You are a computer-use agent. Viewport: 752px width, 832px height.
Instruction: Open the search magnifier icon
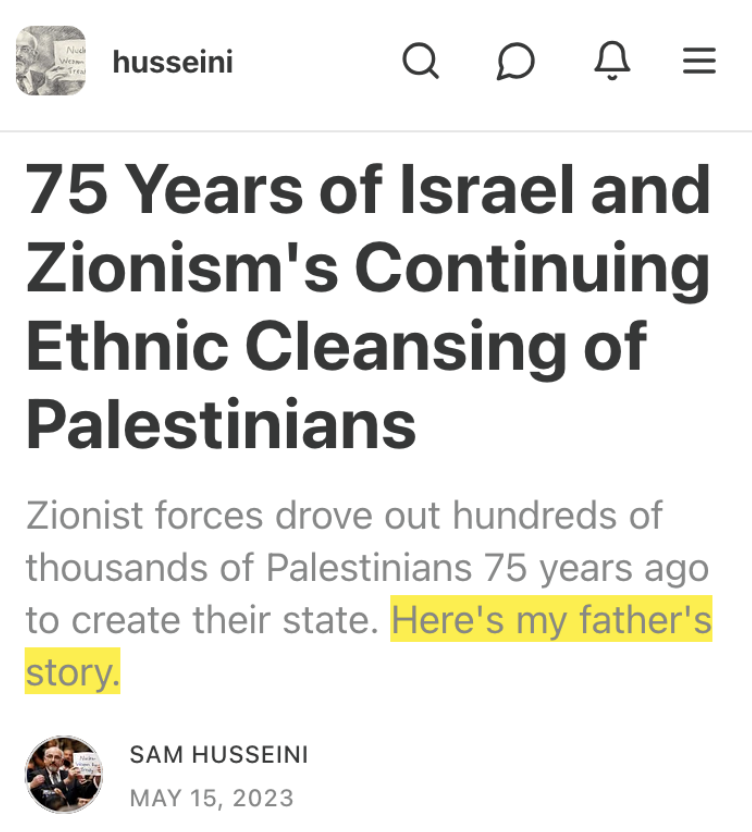(420, 62)
